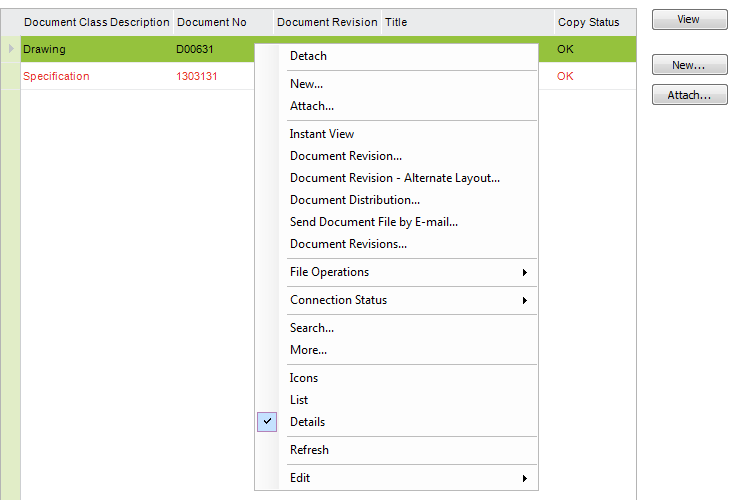Click the View button
Image resolution: width=730 pixels, height=500 pixels.
click(689, 20)
